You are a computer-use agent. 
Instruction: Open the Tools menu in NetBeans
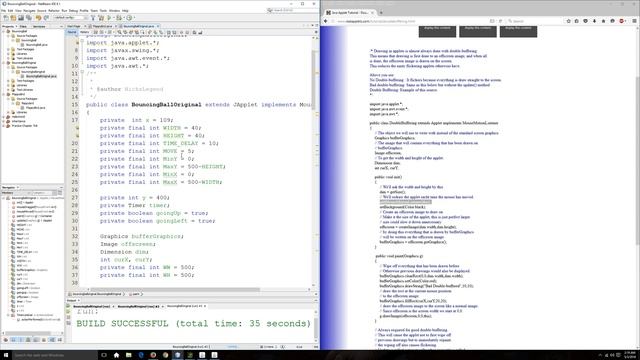click(103, 11)
